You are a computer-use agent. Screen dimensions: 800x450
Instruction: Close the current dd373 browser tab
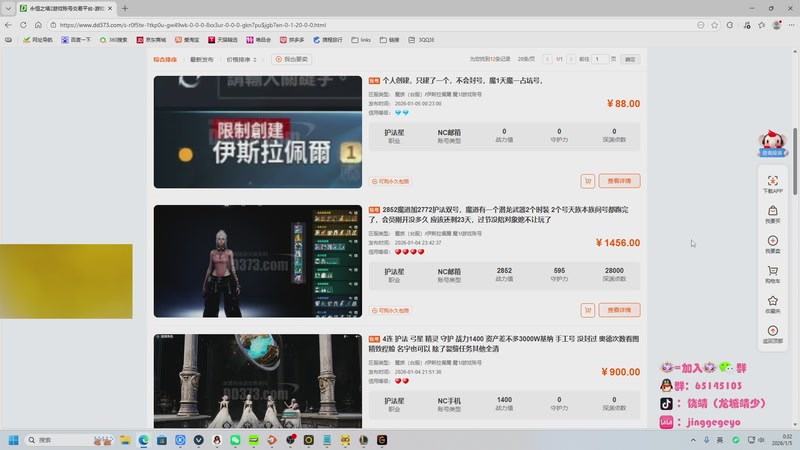click(110, 8)
